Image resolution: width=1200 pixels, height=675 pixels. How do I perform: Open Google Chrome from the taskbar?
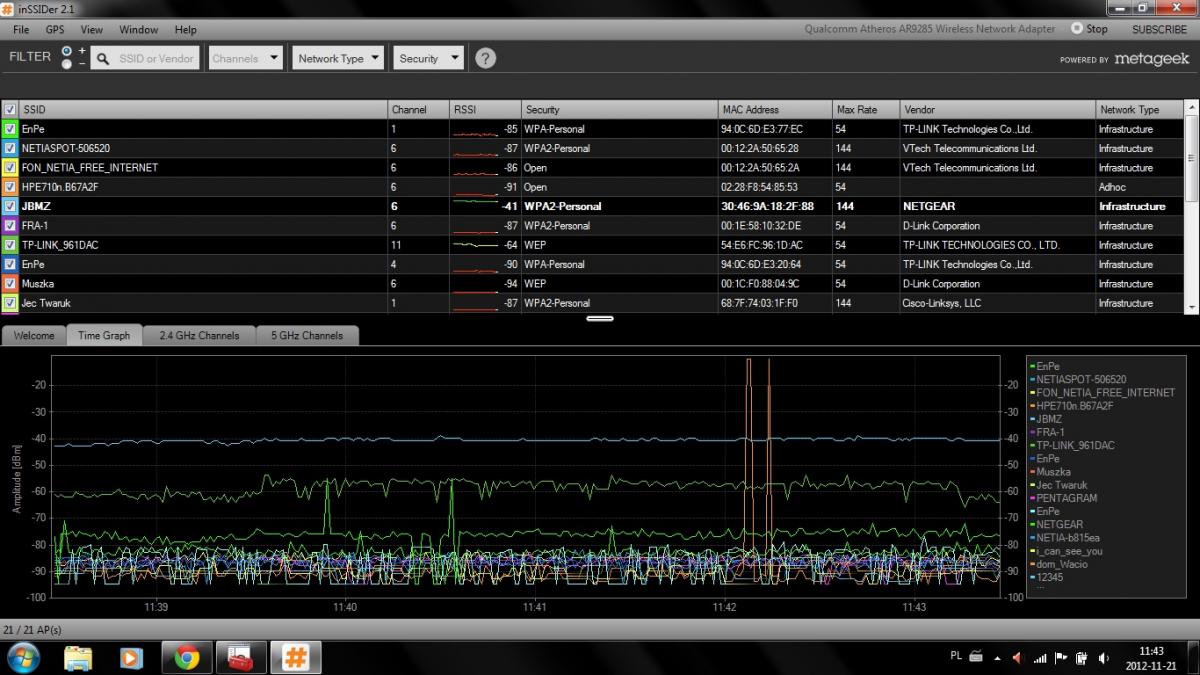pos(186,657)
